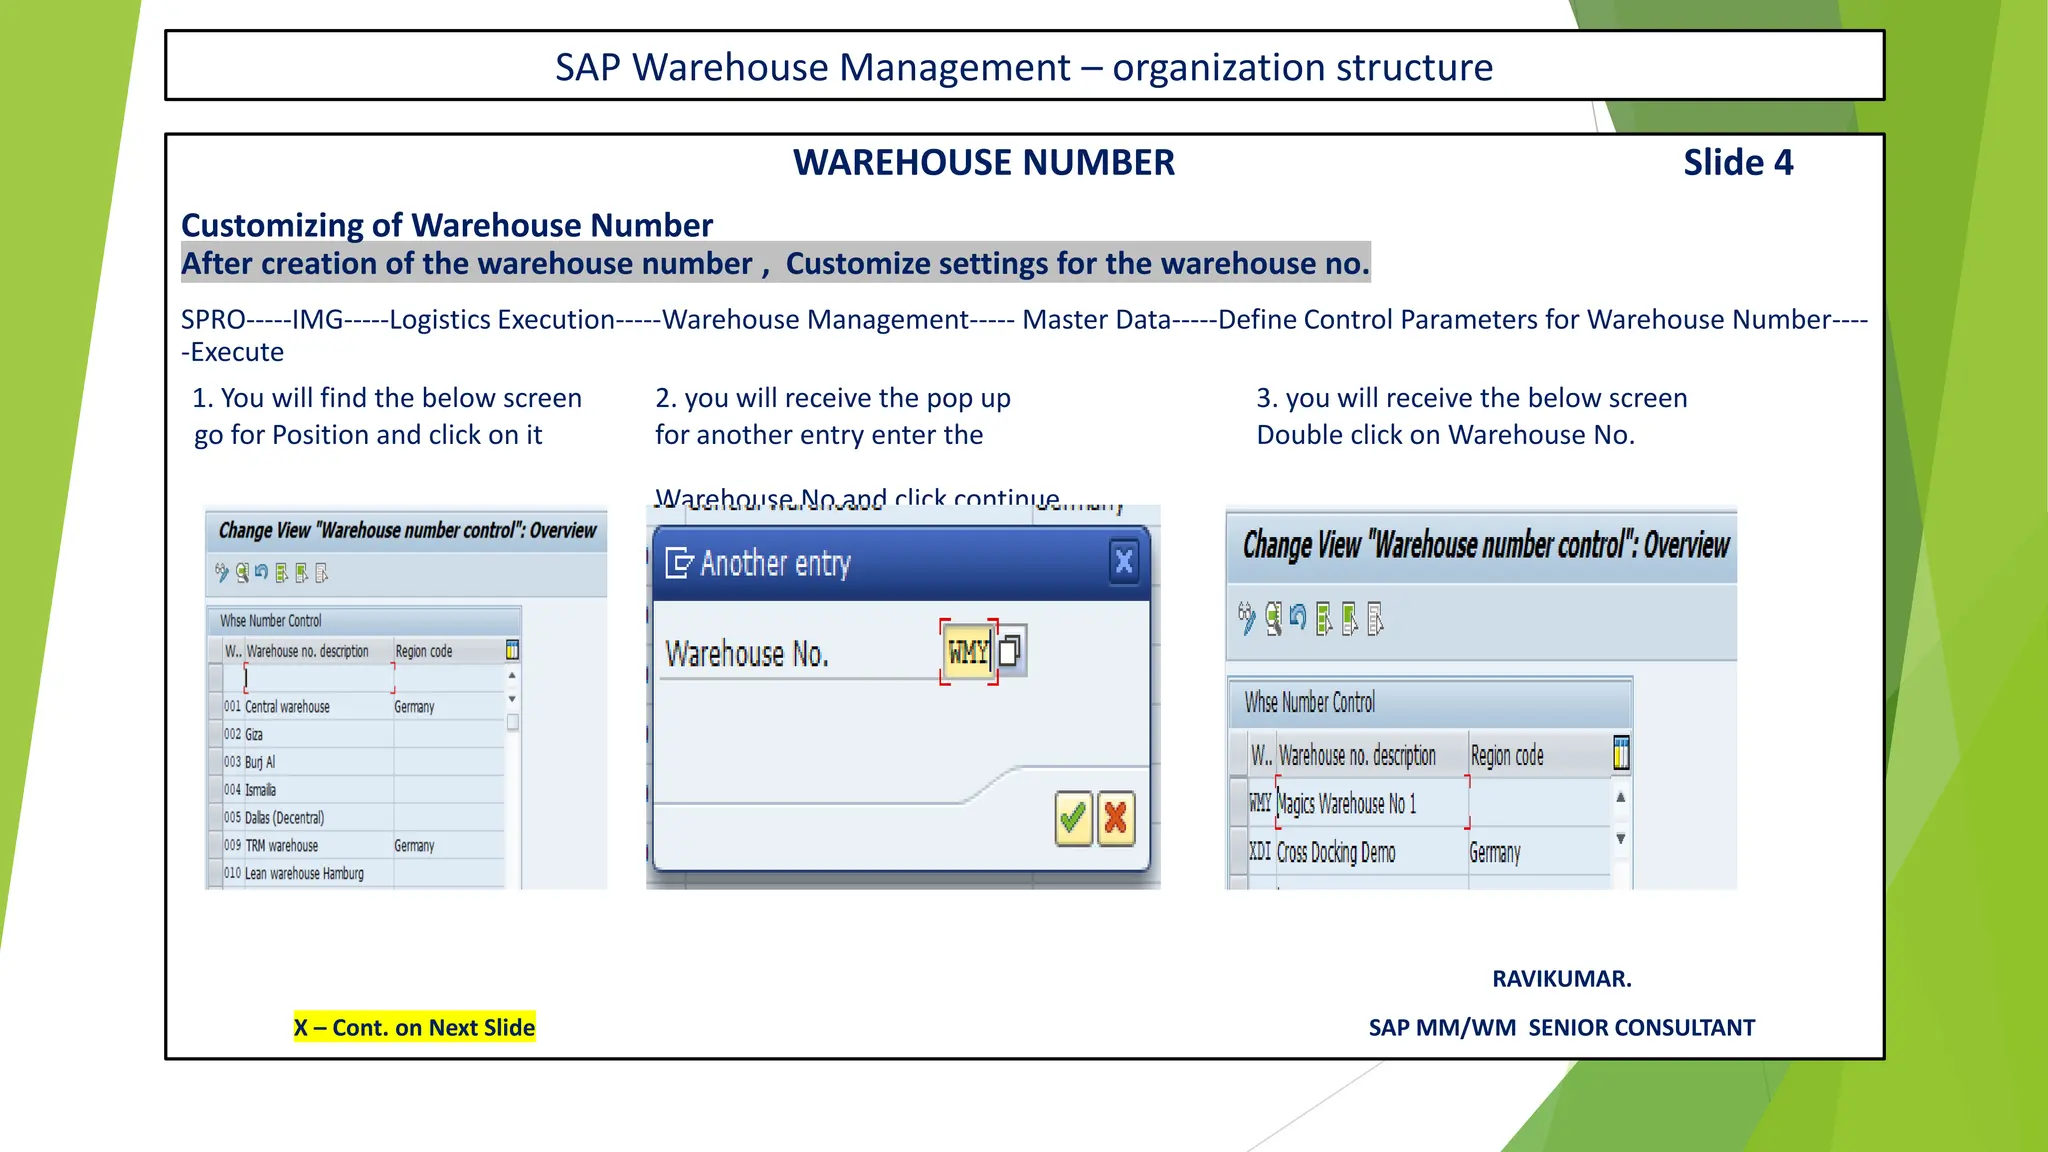The height and width of the screenshot is (1152, 2048).
Task: Click the WMY warehouse number cell in the list
Action: tap(1261, 803)
